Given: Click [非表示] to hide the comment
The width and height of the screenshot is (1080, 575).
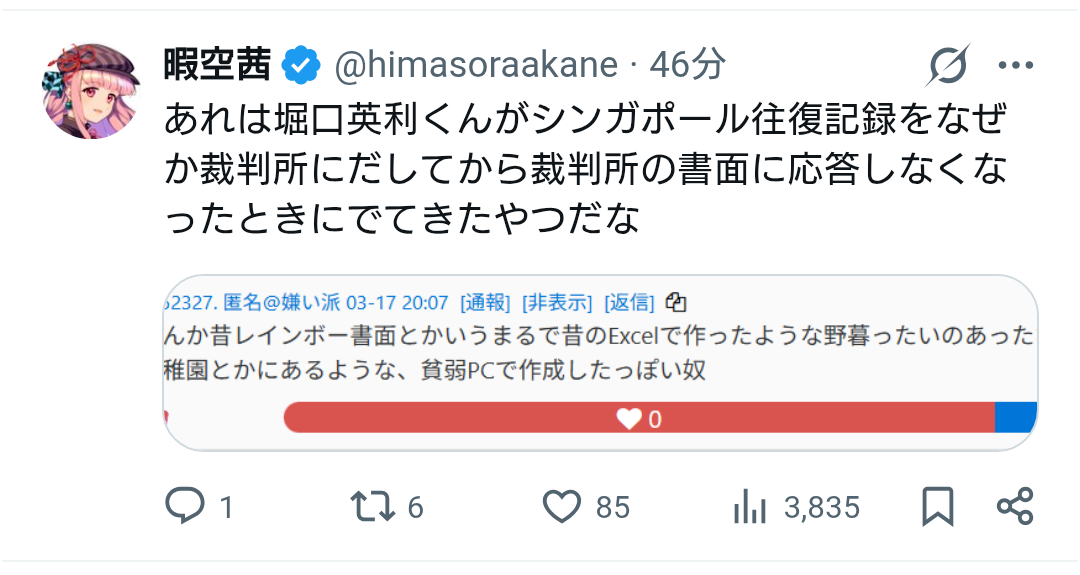Looking at the screenshot, I should click(558, 302).
